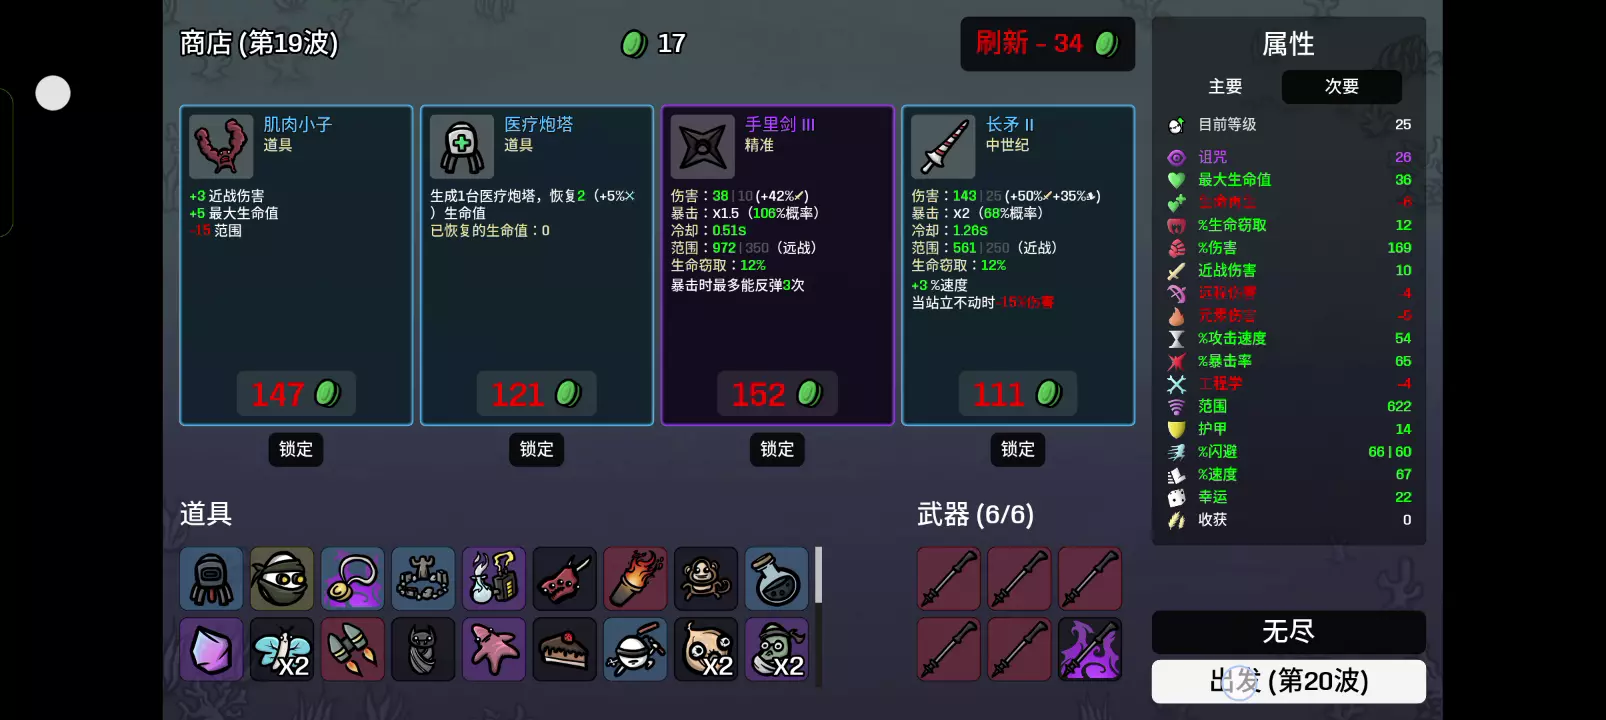The width and height of the screenshot is (1606, 720).
Task: Click the ninja mask item icon
Action: (x=282, y=578)
